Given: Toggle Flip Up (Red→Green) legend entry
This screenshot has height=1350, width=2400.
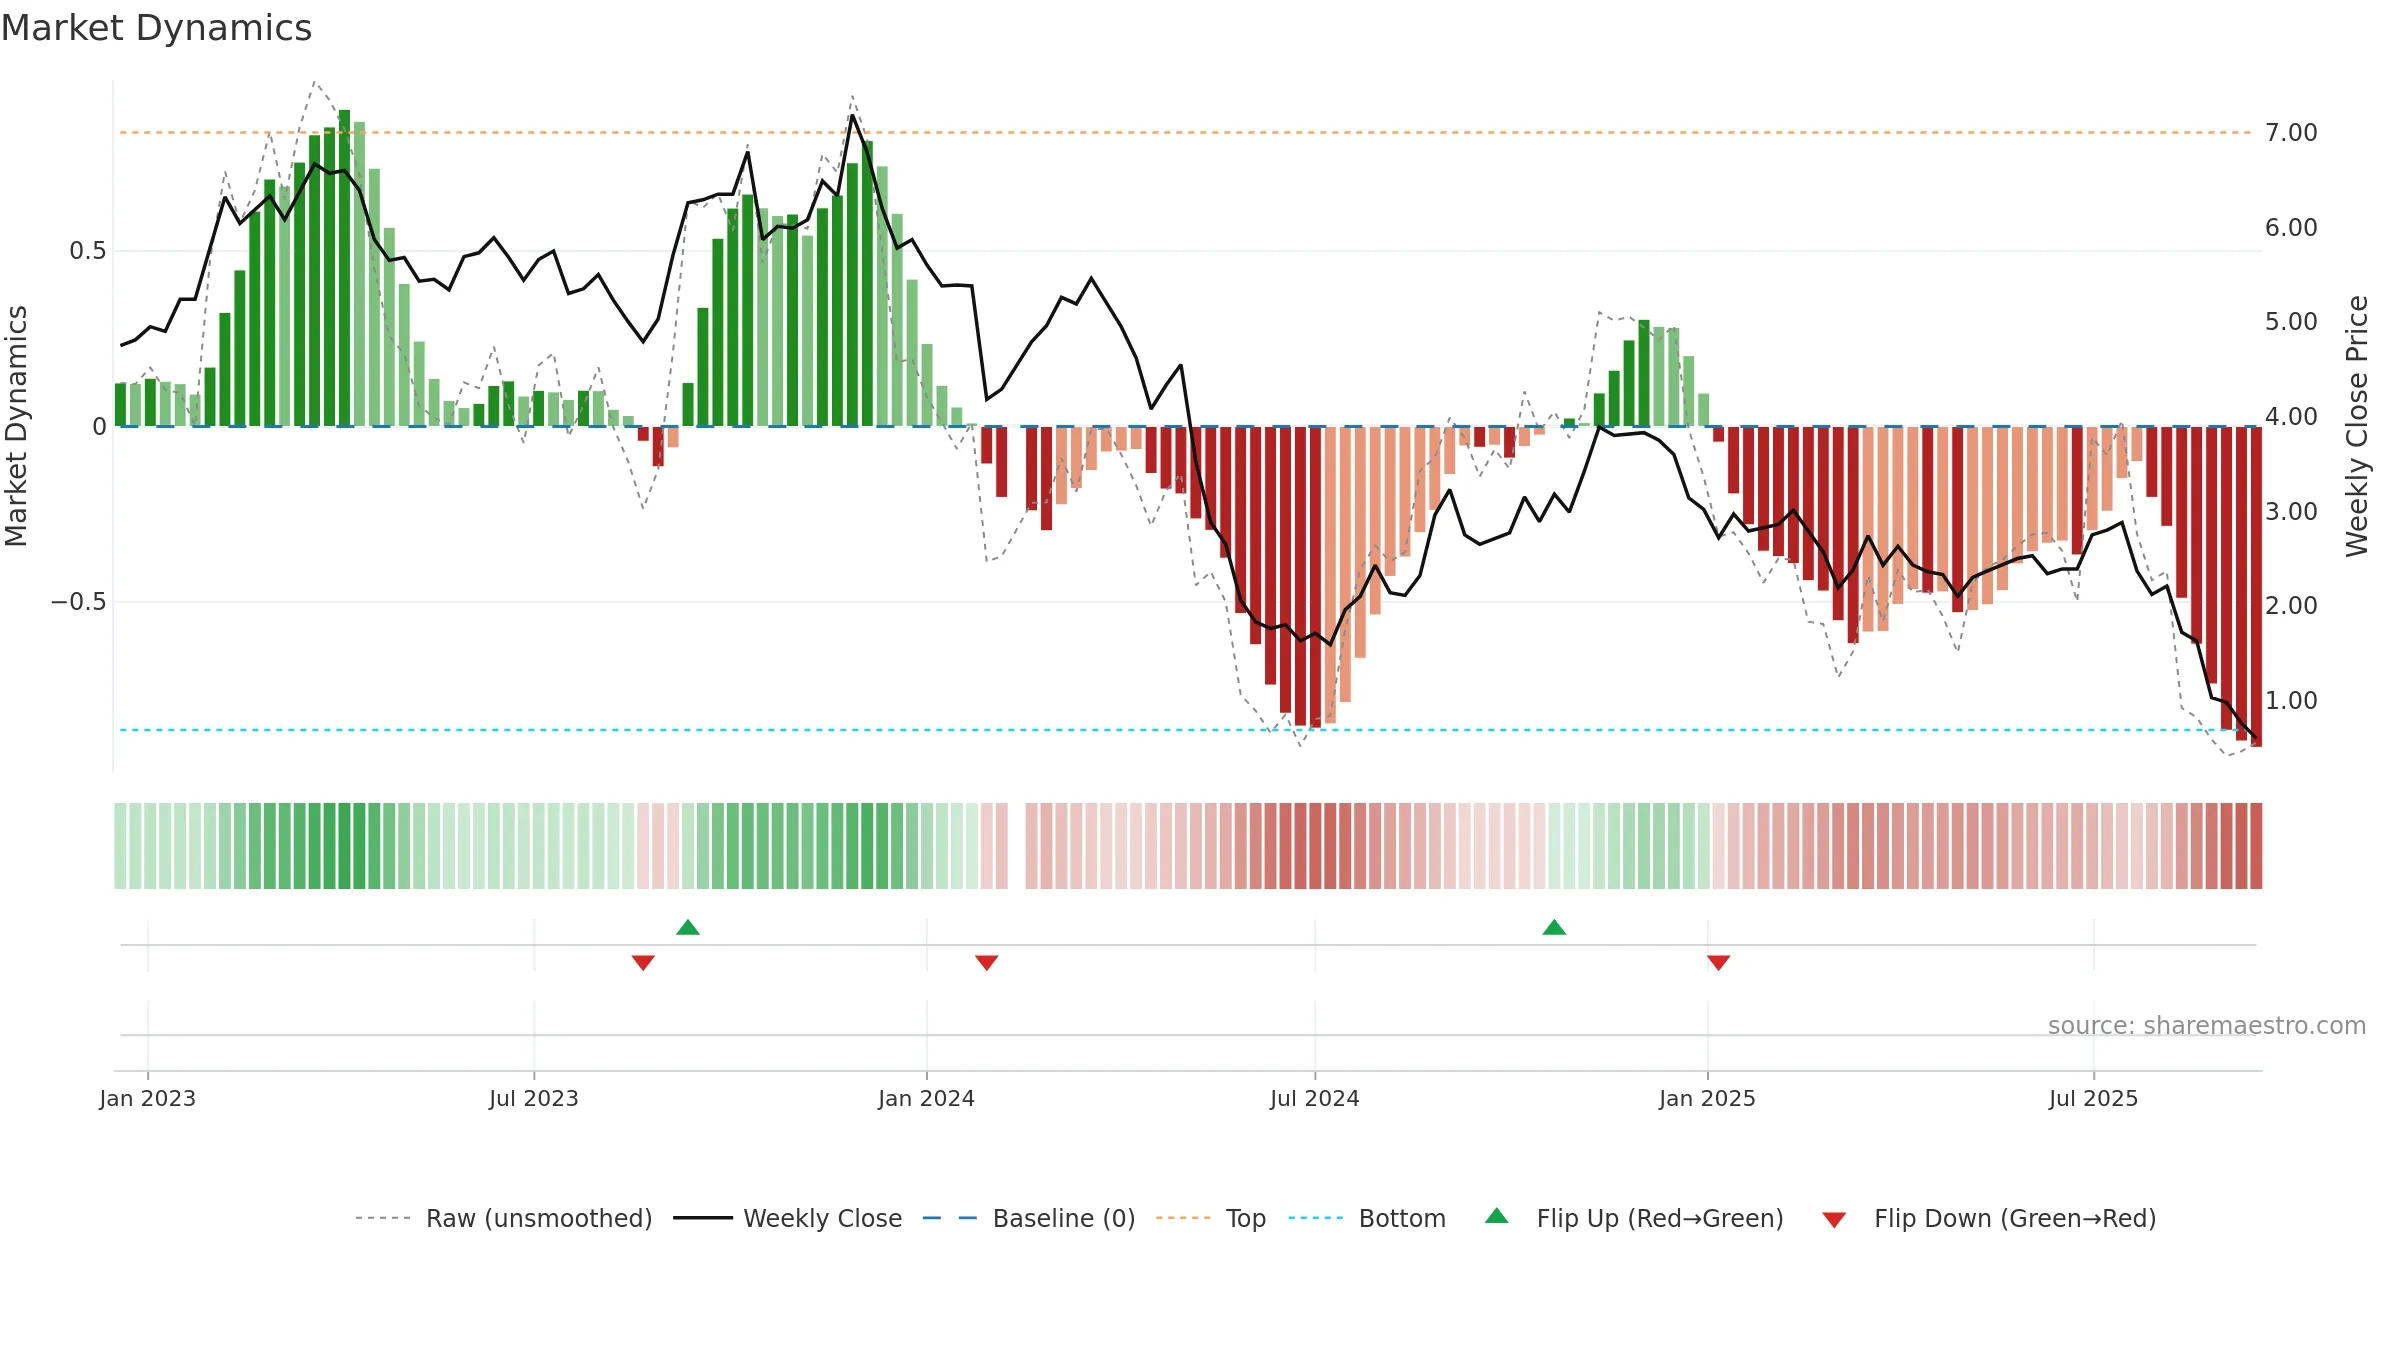Looking at the screenshot, I should pyautogui.click(x=1634, y=1218).
